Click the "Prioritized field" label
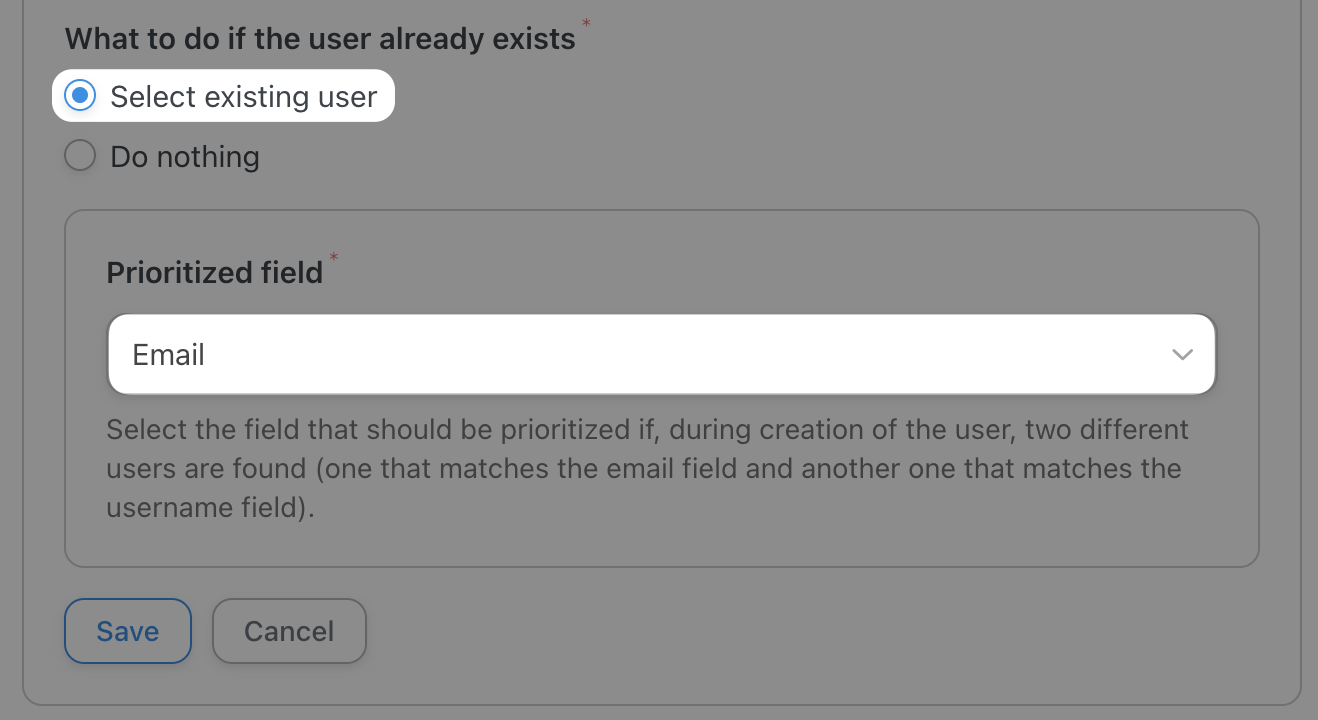Screen dimensions: 1318x720 tap(215, 273)
